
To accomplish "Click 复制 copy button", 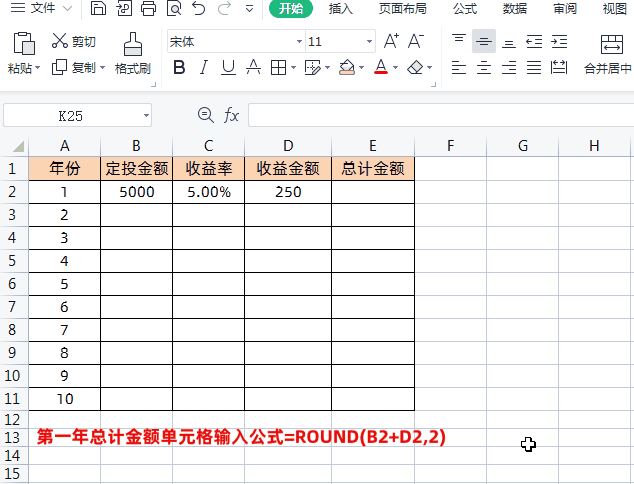I will [x=74, y=67].
